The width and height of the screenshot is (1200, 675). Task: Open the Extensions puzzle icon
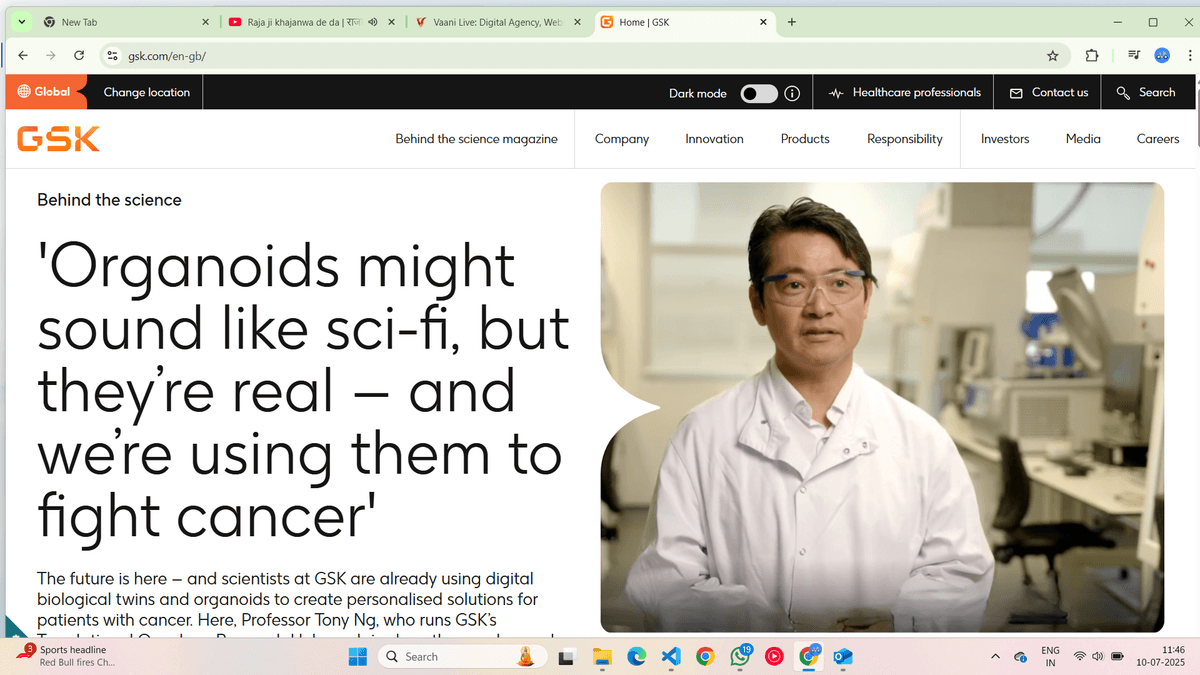tap(1092, 56)
